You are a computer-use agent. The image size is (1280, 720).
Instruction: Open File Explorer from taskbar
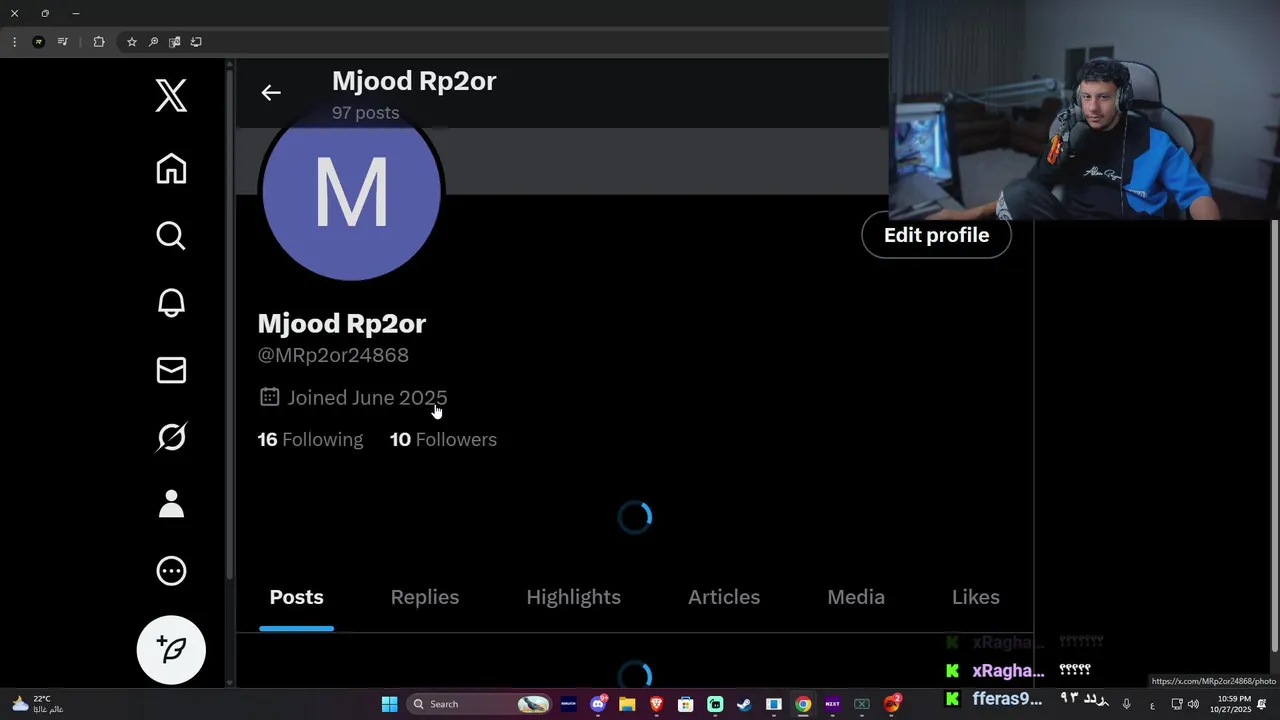(627, 704)
